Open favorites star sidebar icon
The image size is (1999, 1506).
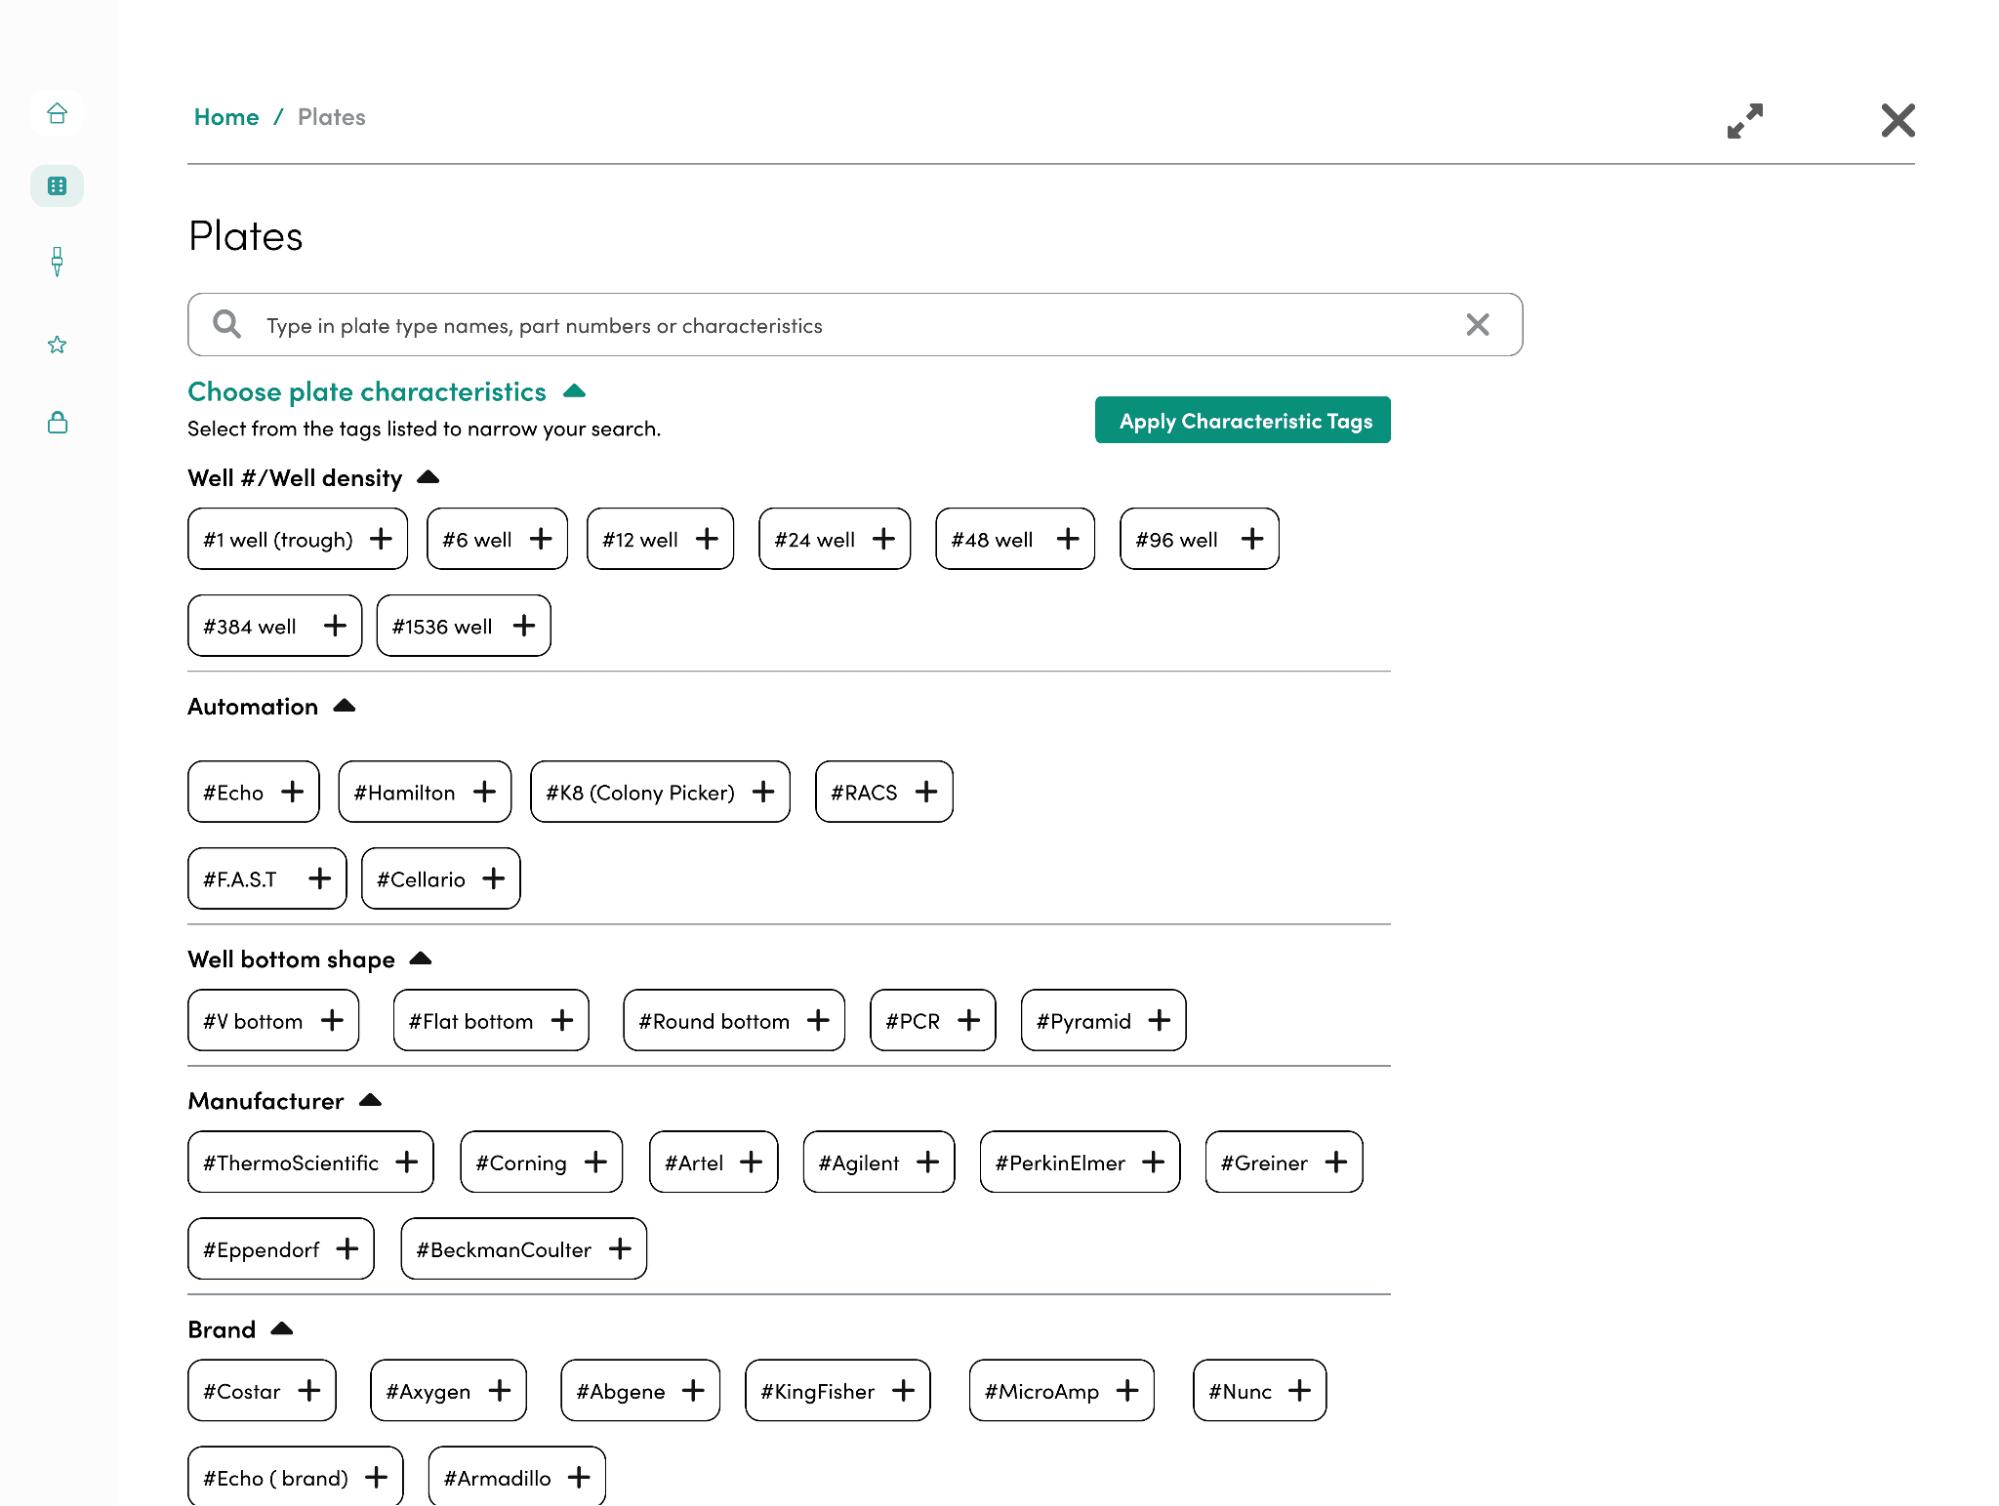(57, 345)
